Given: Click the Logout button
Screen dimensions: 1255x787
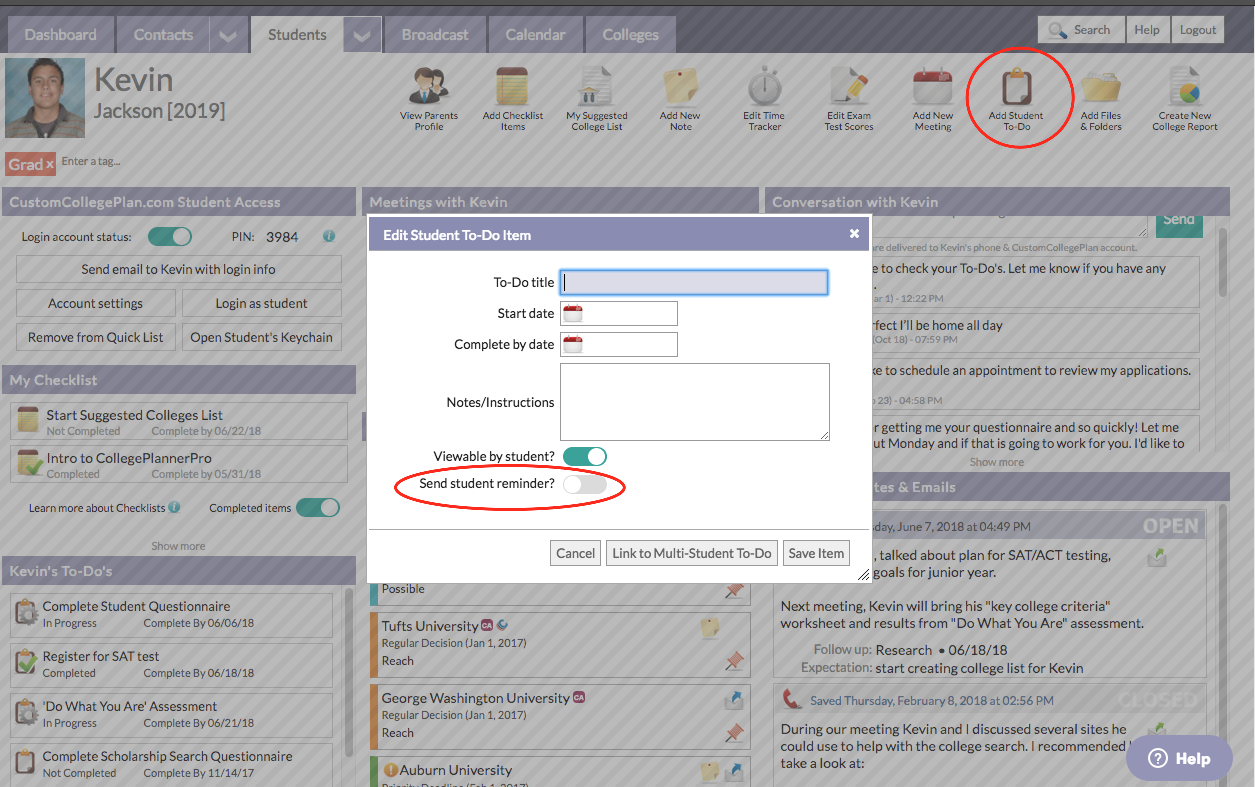Looking at the screenshot, I should [1198, 30].
